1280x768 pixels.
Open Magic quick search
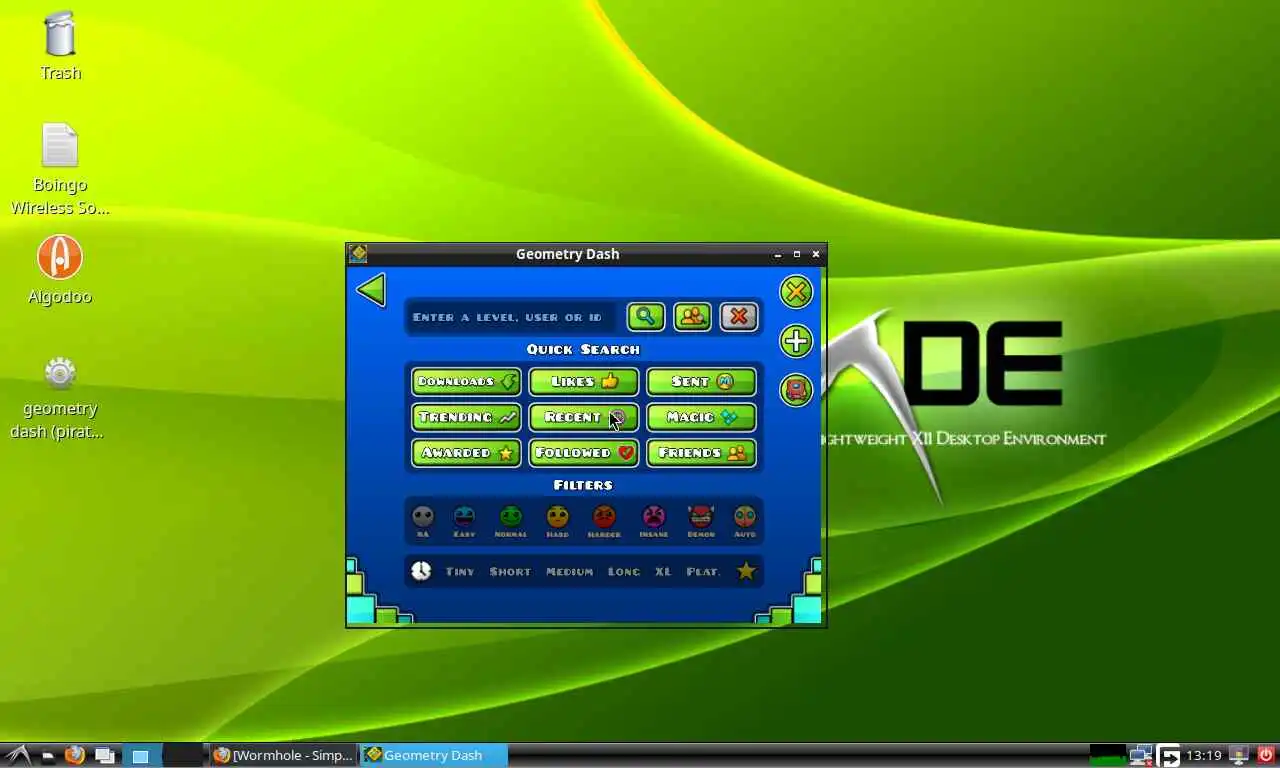tap(701, 417)
